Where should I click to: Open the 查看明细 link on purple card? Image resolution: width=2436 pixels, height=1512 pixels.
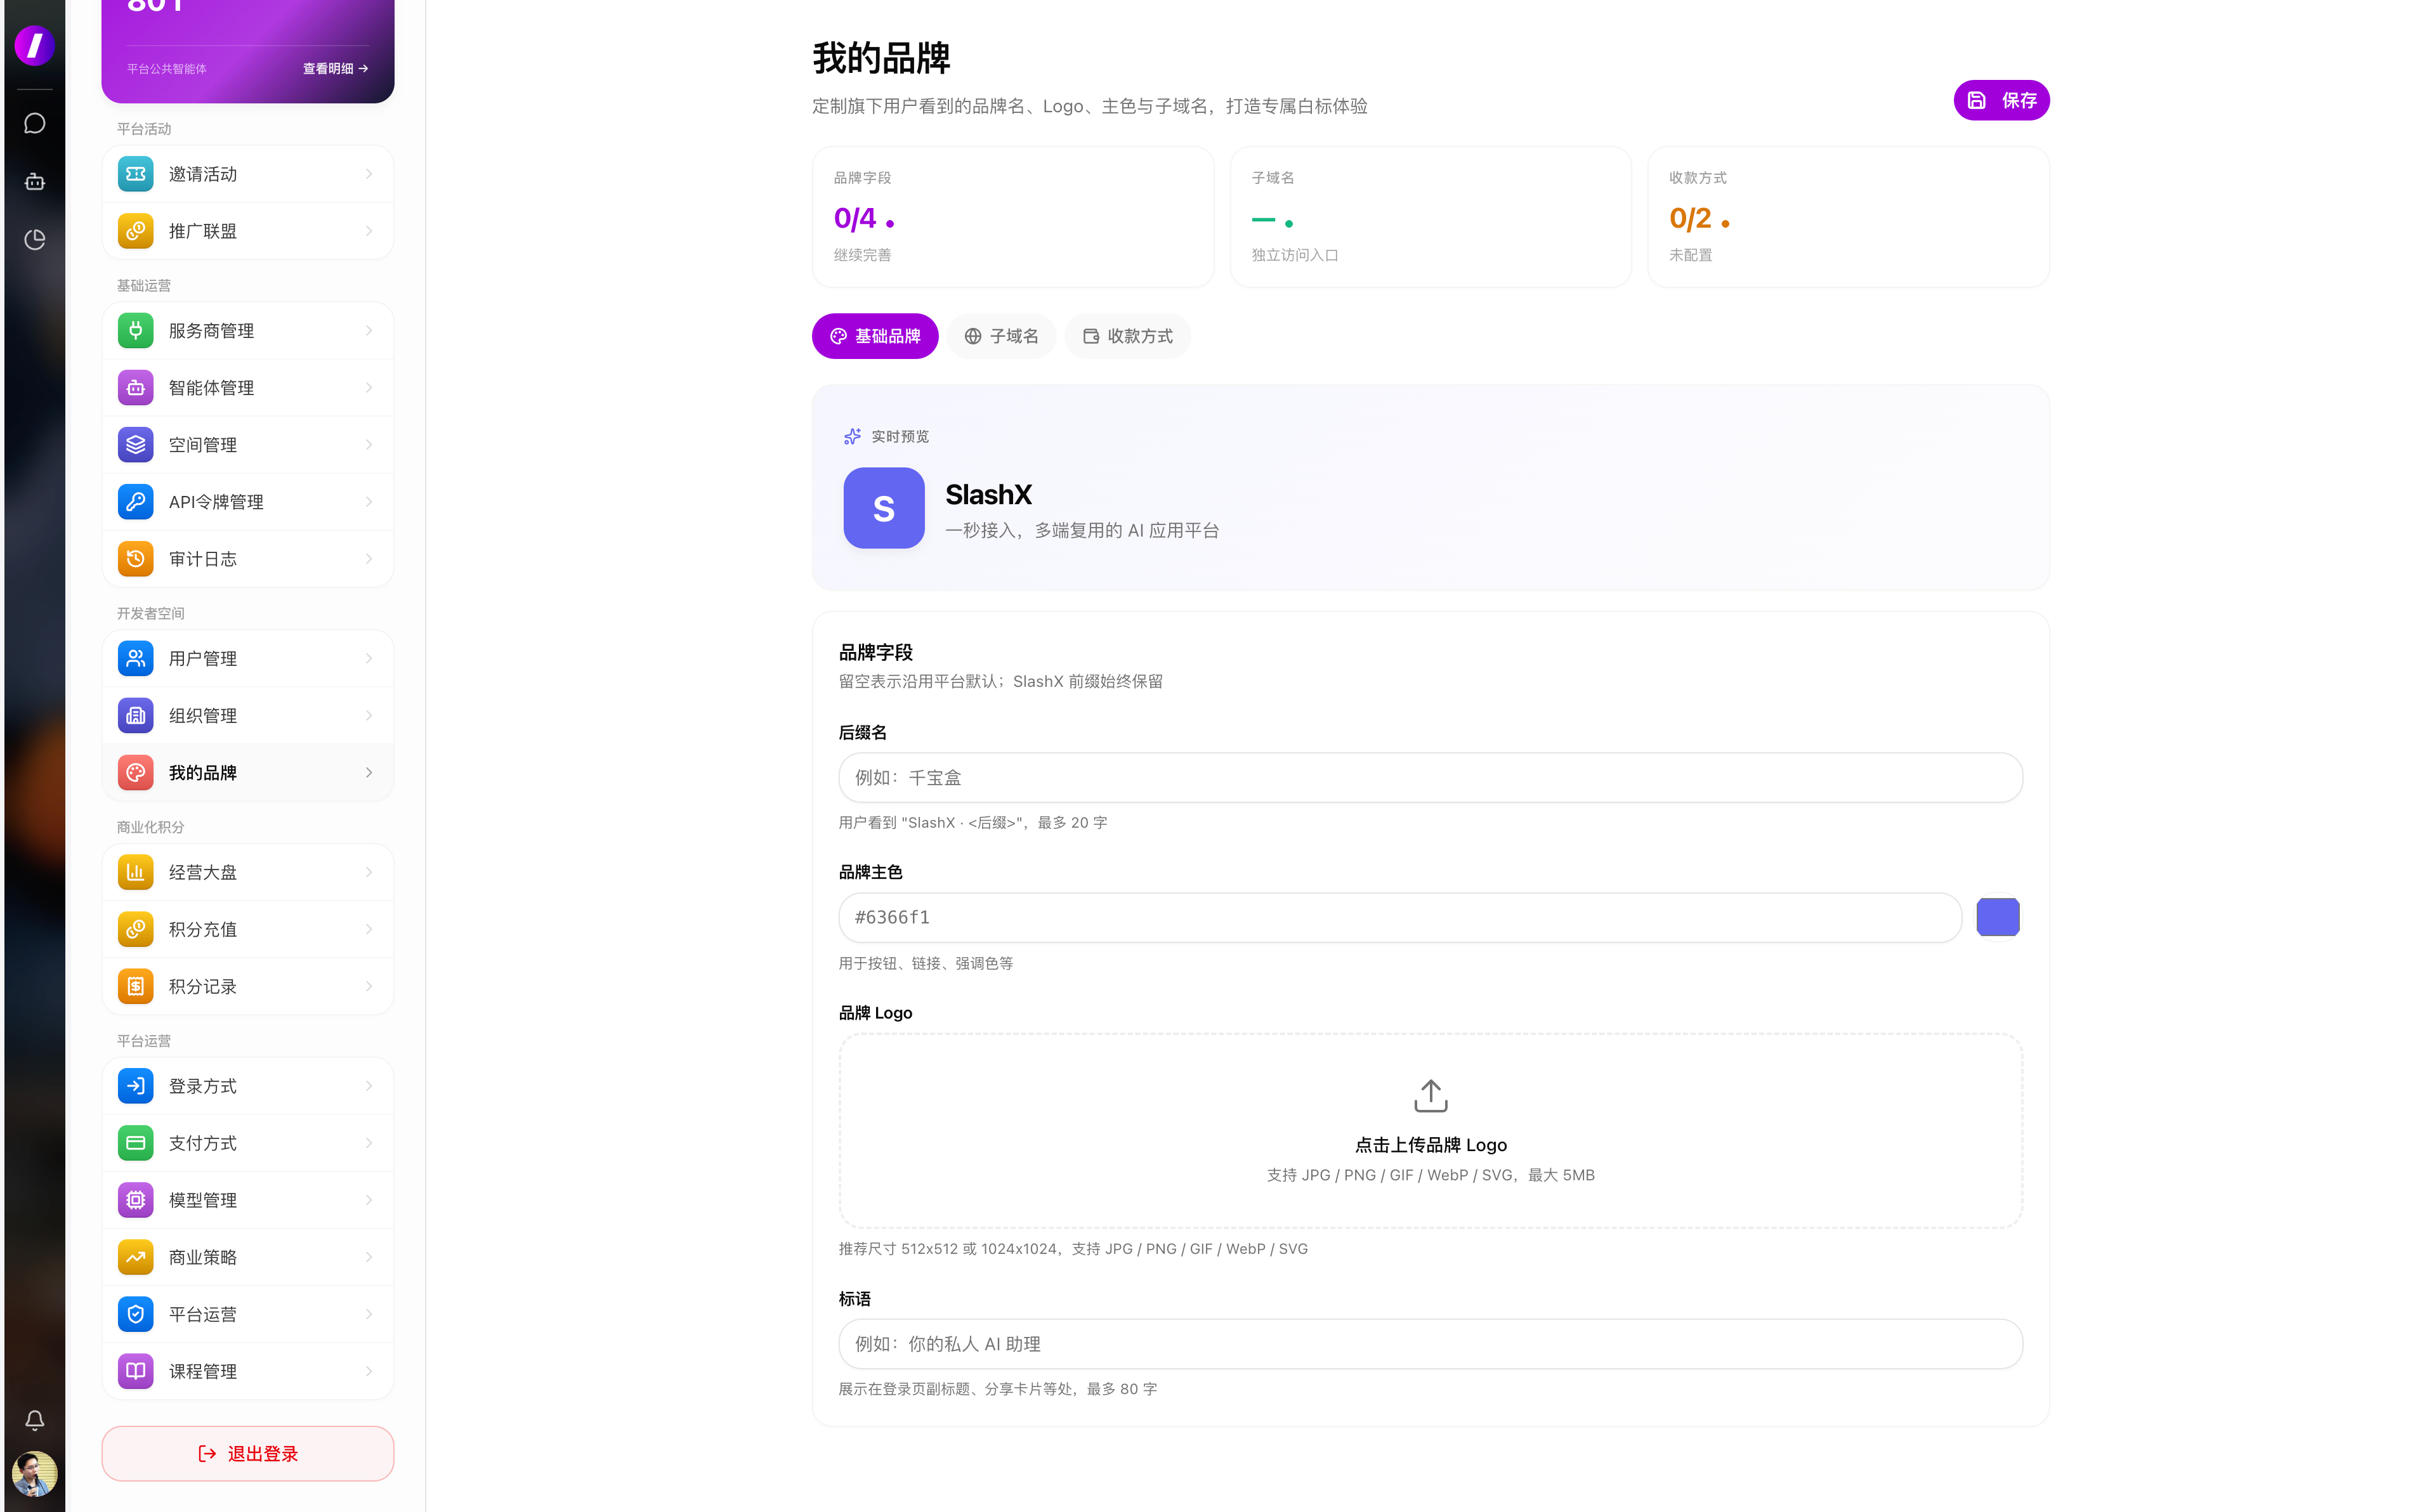click(x=336, y=69)
